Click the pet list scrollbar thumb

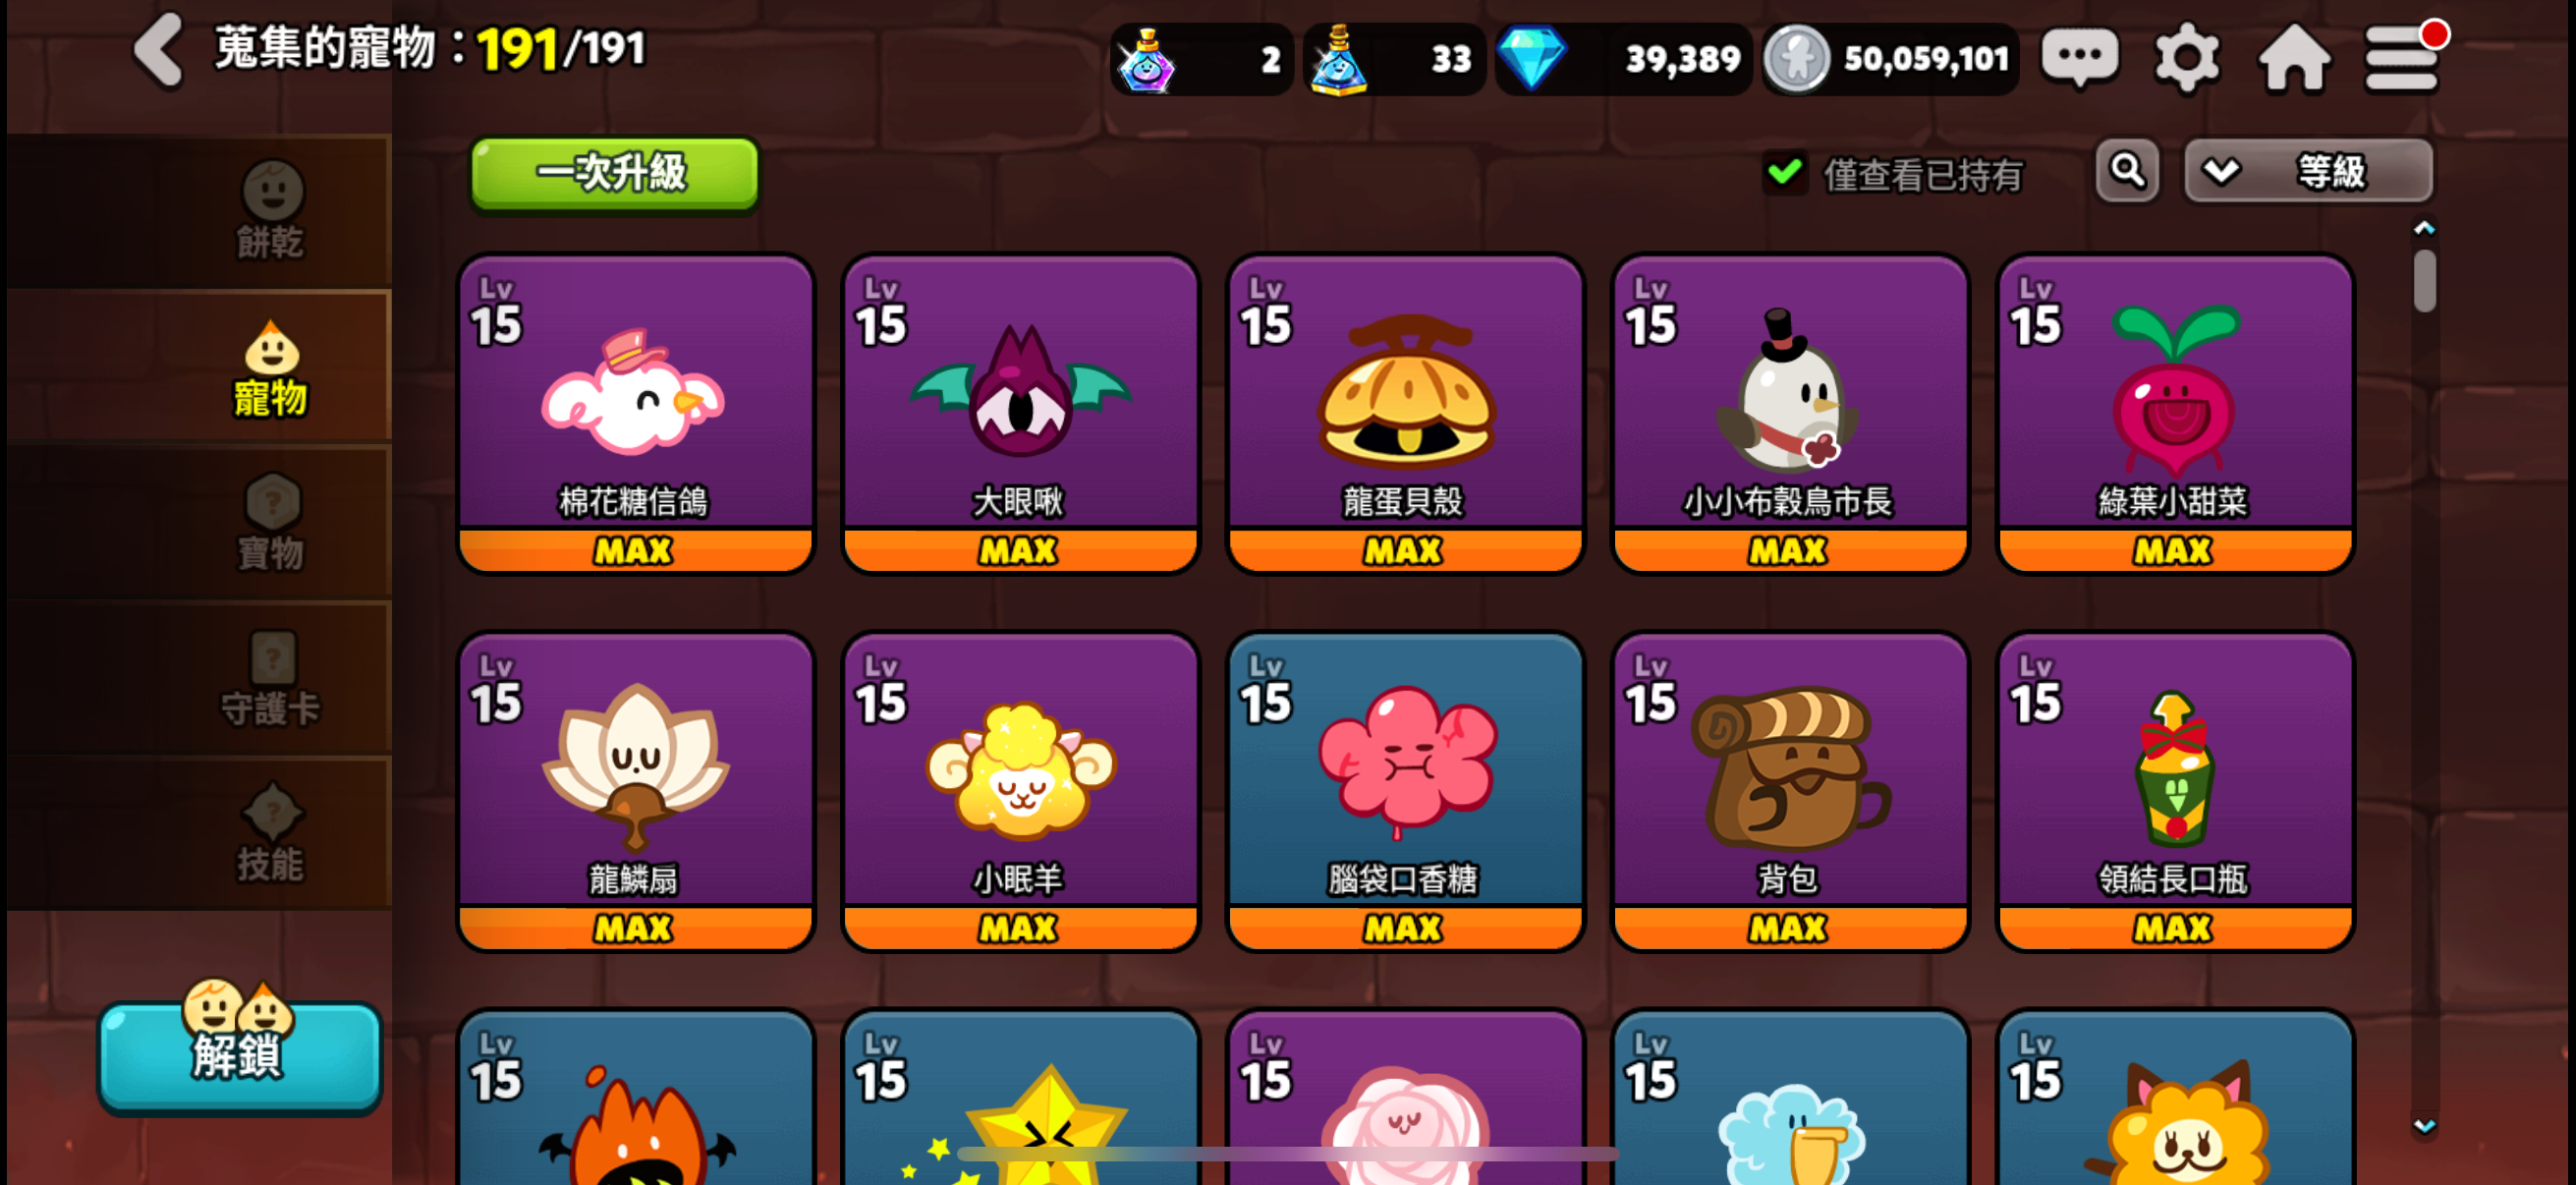point(2423,281)
